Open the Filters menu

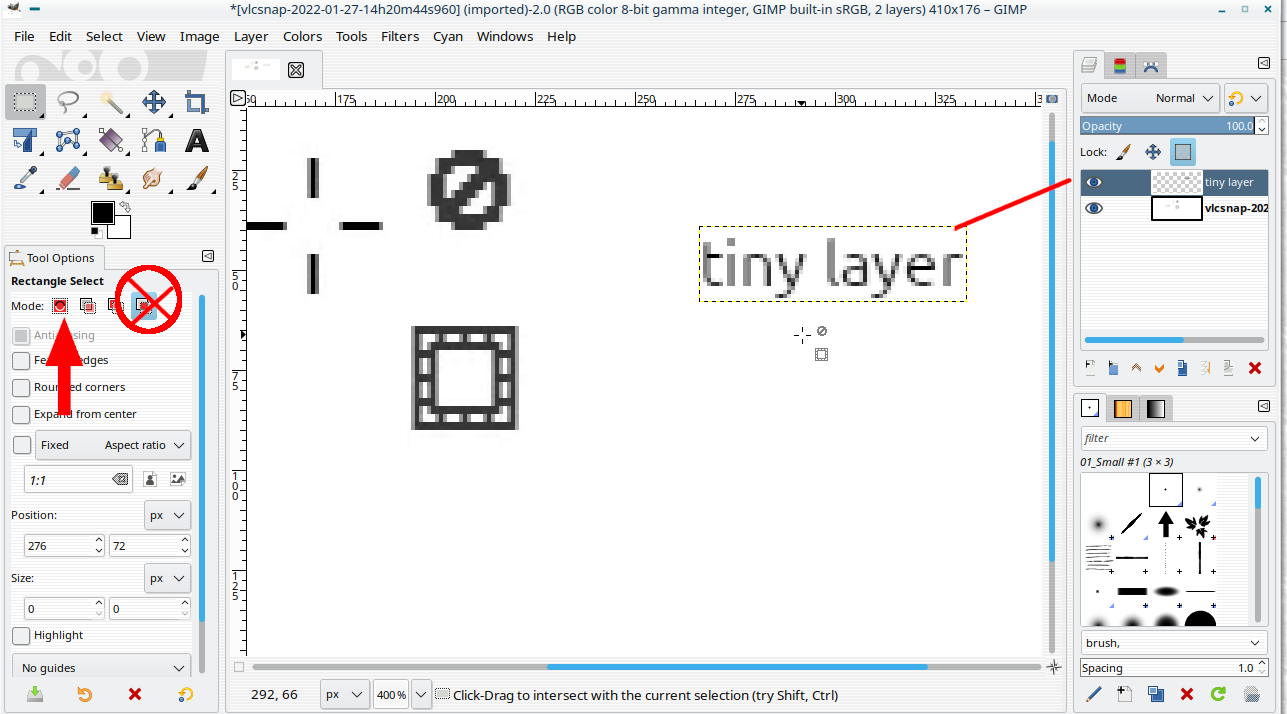tap(400, 36)
